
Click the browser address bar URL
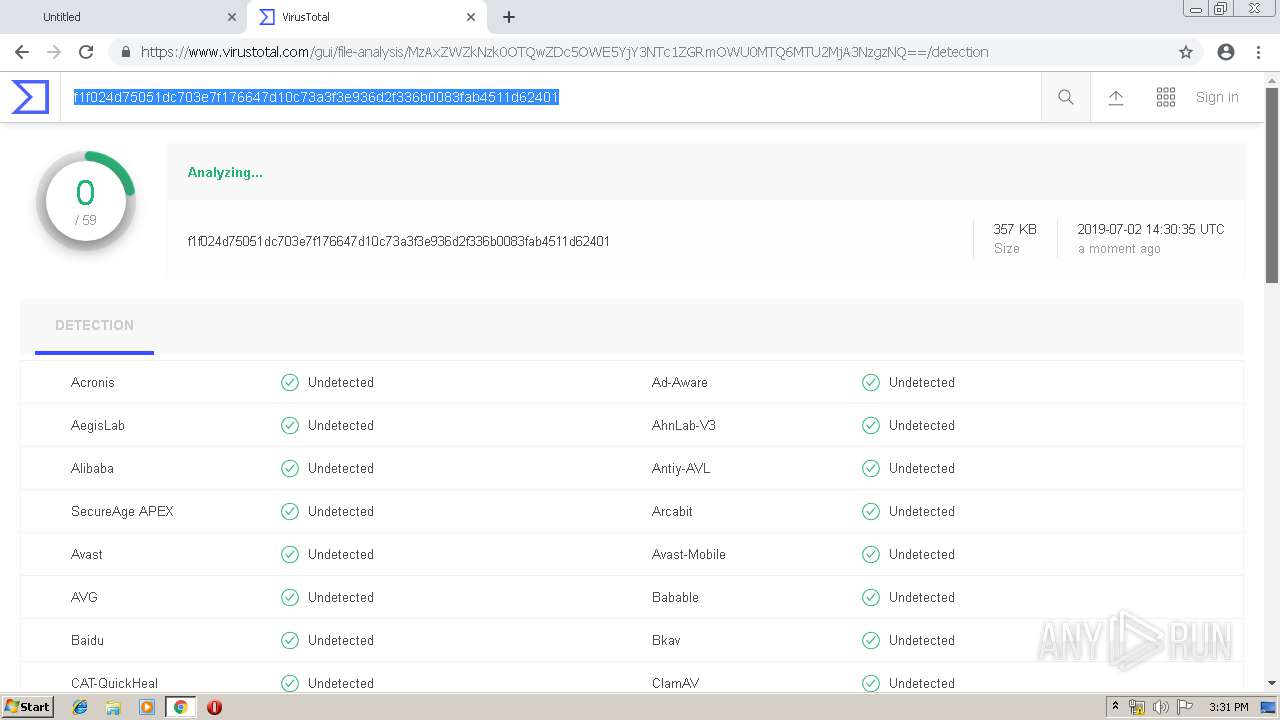564,52
